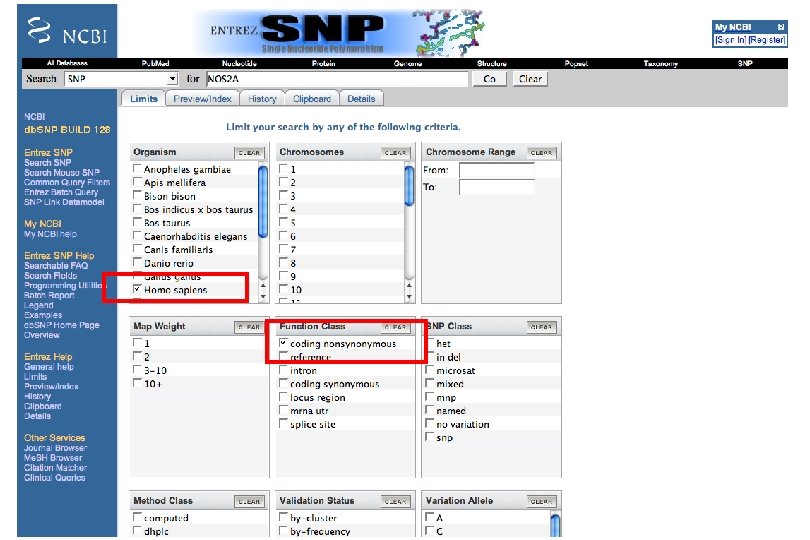Open Searchable FAQ sidebar link
The height and width of the screenshot is (540, 810).
coord(56,266)
